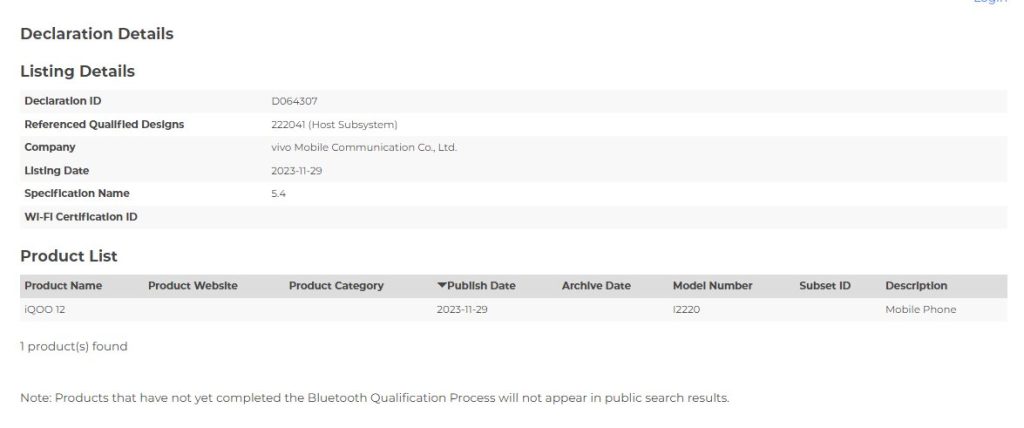Screen dimensions: 1024x428
Task: Click the Declaration ID value D064307
Action: point(294,101)
